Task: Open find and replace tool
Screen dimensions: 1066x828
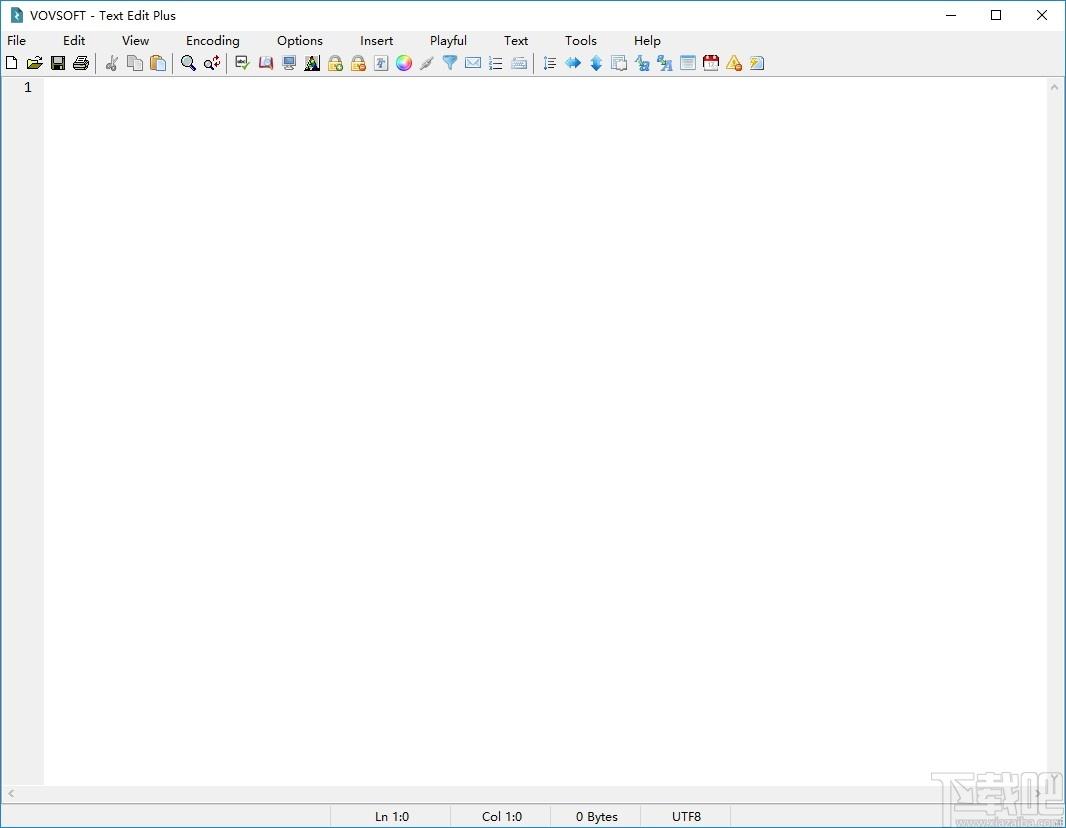Action: click(212, 63)
